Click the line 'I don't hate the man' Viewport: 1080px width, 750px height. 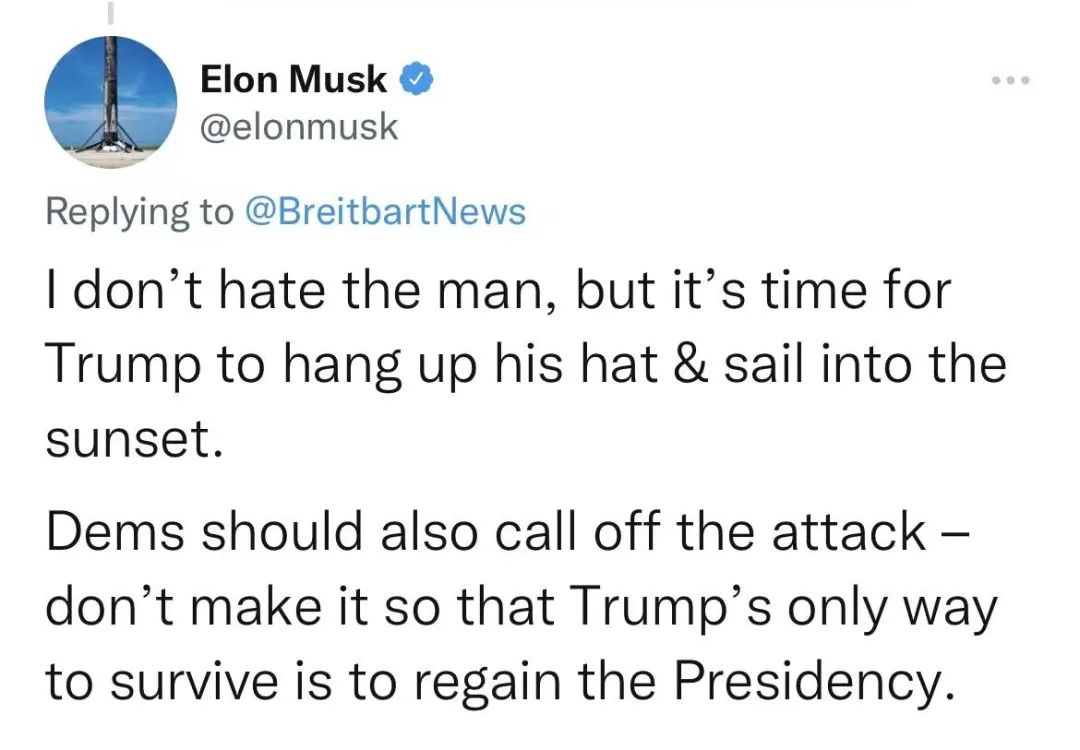[x=498, y=294]
